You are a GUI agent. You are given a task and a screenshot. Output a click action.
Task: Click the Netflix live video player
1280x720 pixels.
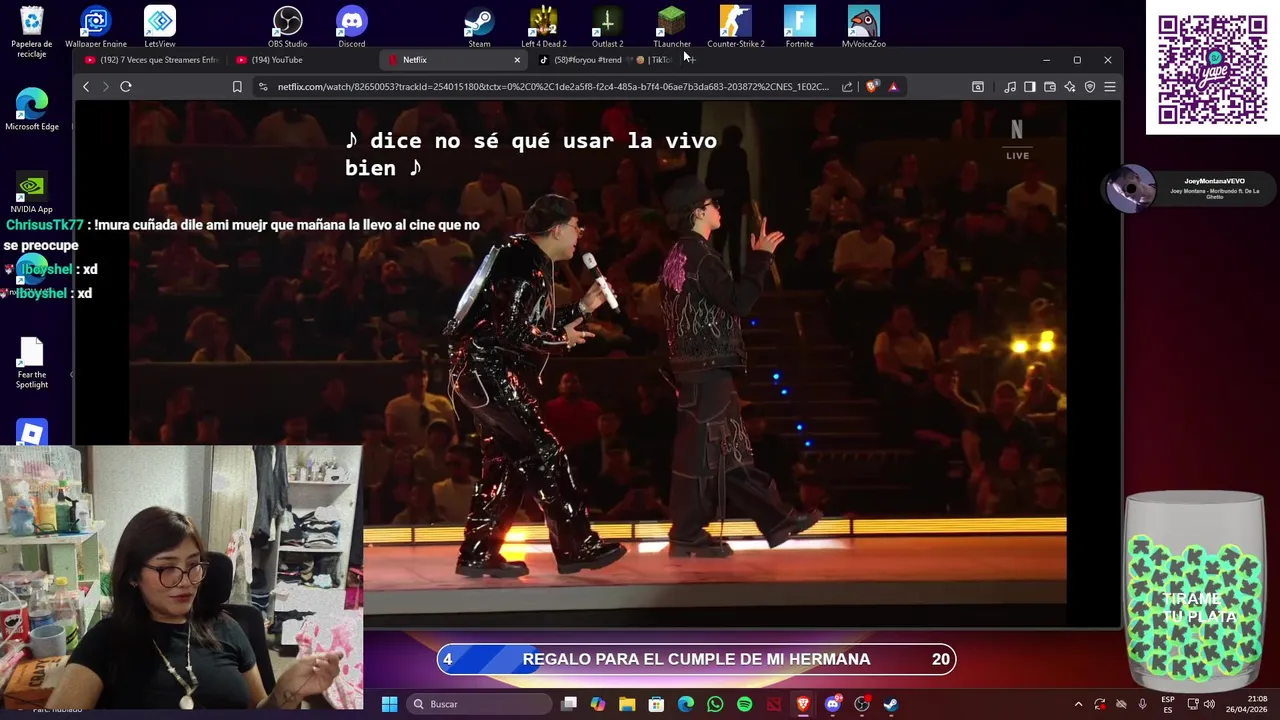point(598,365)
